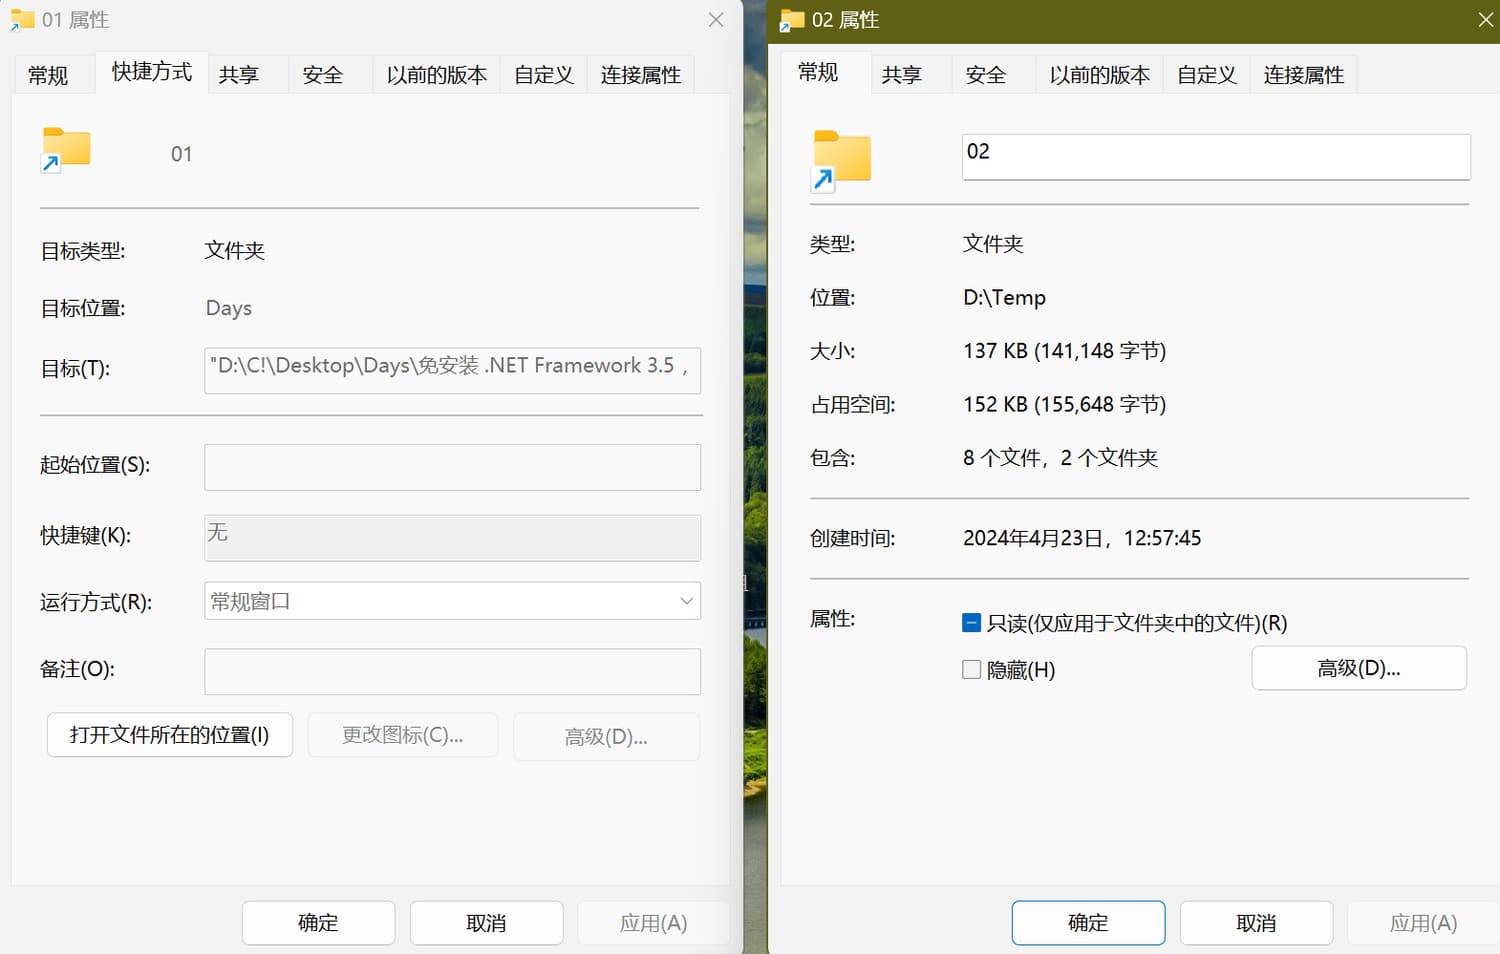1500x954 pixels.
Task: Click the 目标(T) path input field
Action: click(452, 369)
